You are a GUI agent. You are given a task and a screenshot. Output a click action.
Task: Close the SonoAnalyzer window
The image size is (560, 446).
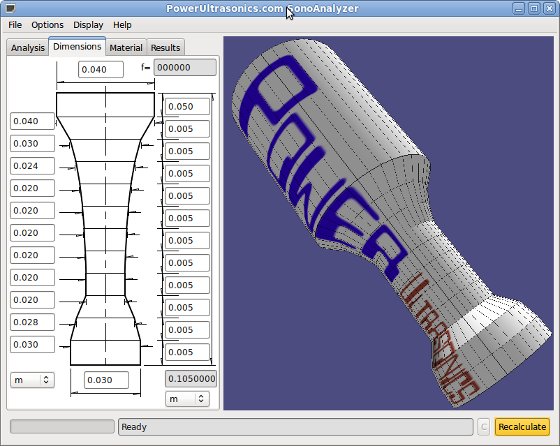[549, 8]
